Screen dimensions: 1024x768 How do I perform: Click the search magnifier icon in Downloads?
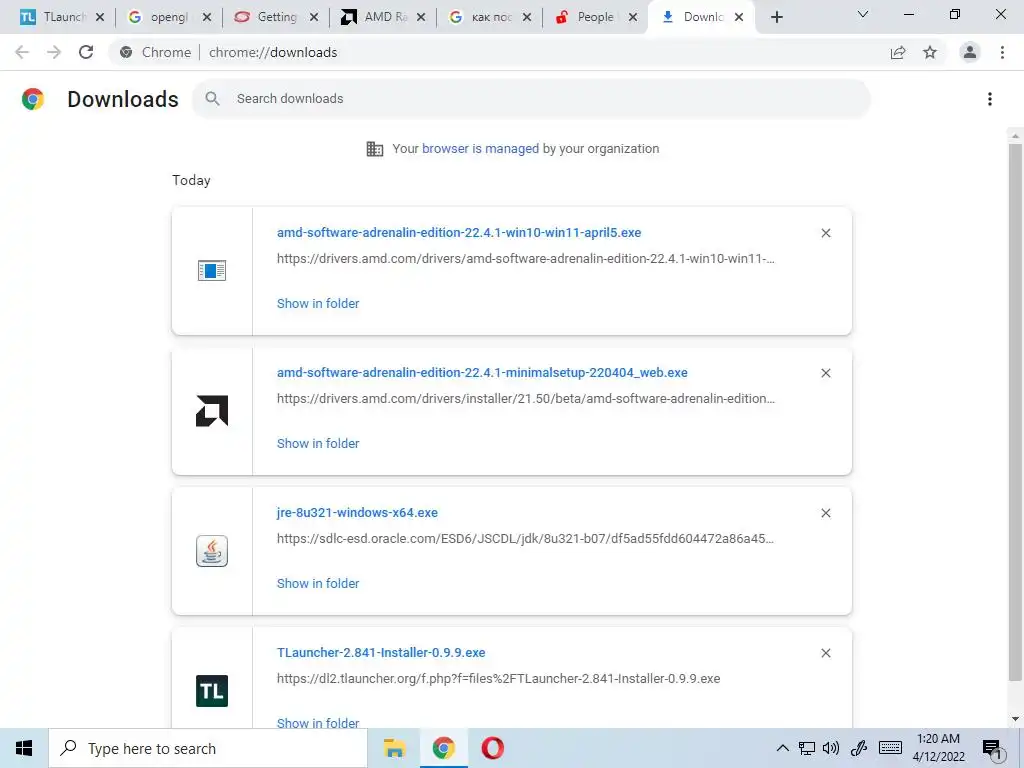coord(212,99)
